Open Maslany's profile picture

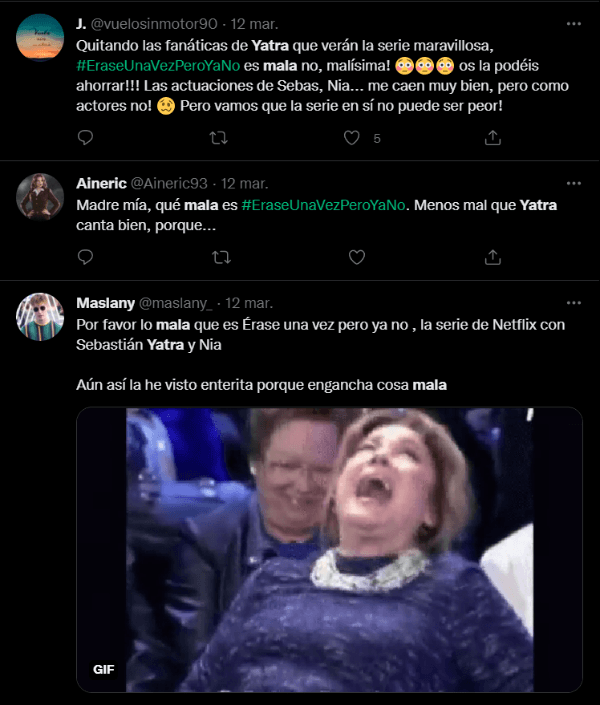pos(40,316)
